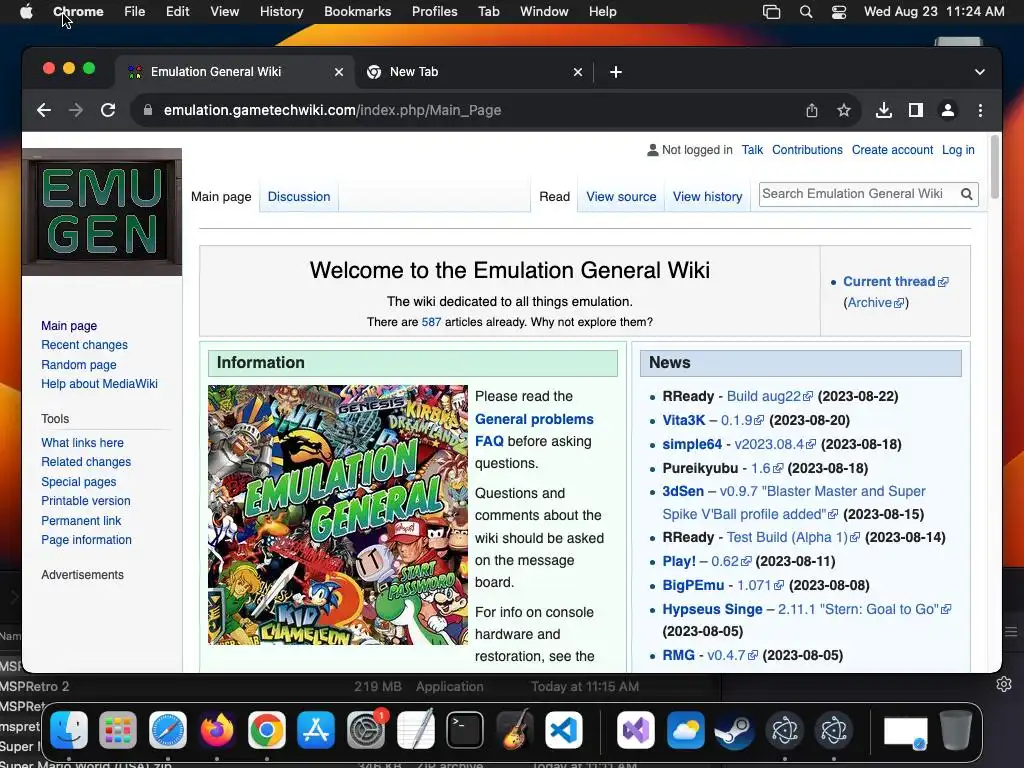1024x768 pixels.
Task: Open Special pages link
Action: tap(78, 481)
